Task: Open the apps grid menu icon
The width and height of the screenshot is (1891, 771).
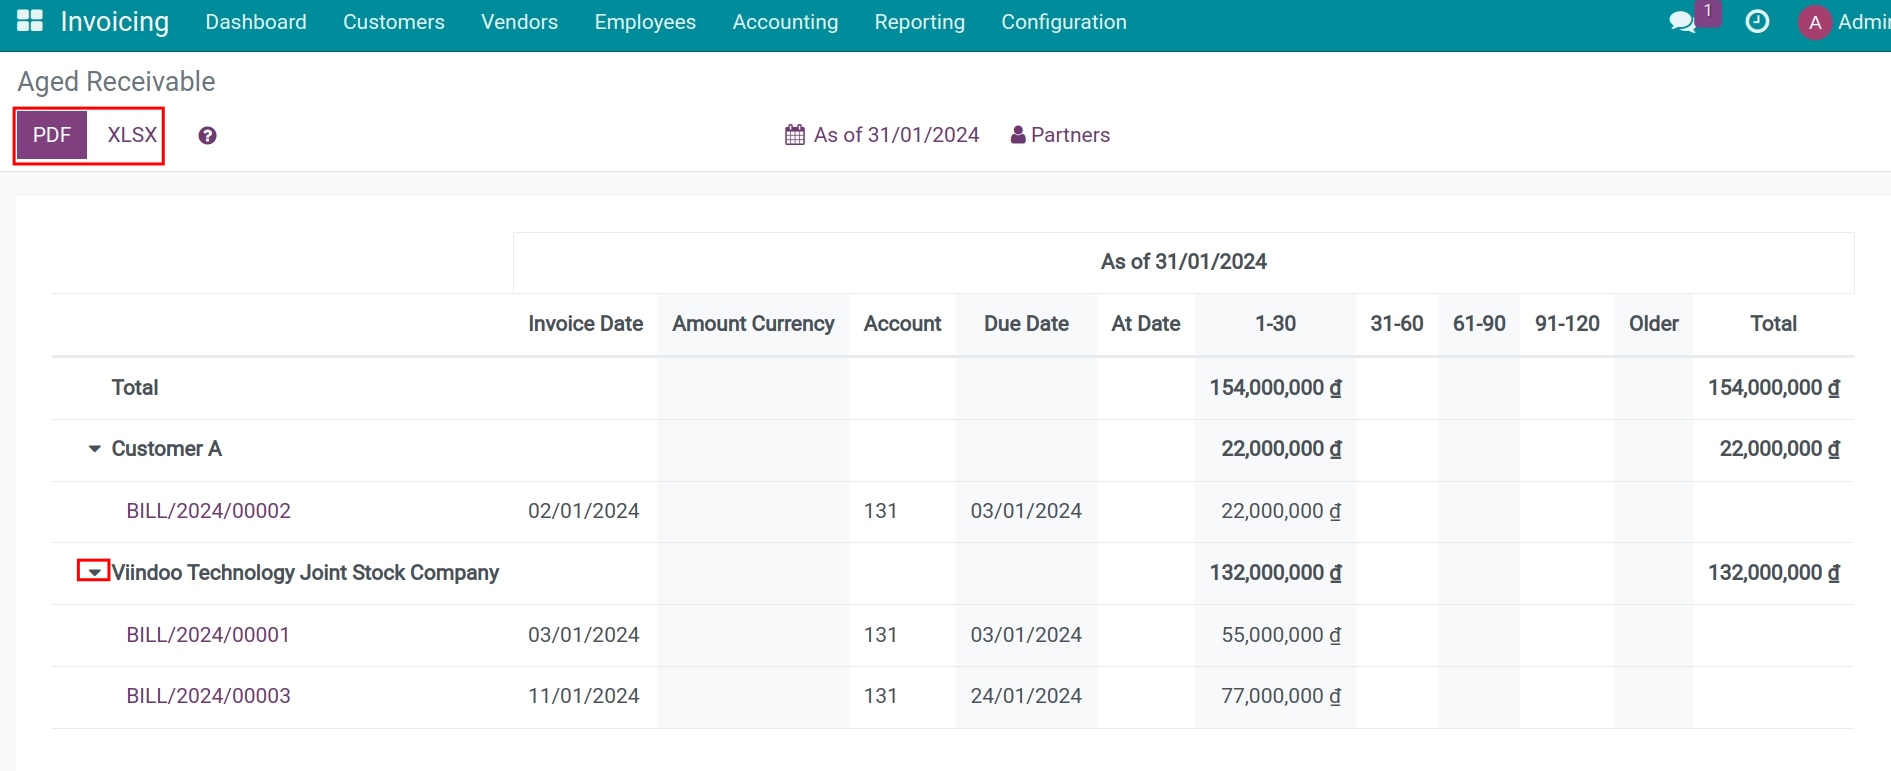Action: tap(30, 21)
